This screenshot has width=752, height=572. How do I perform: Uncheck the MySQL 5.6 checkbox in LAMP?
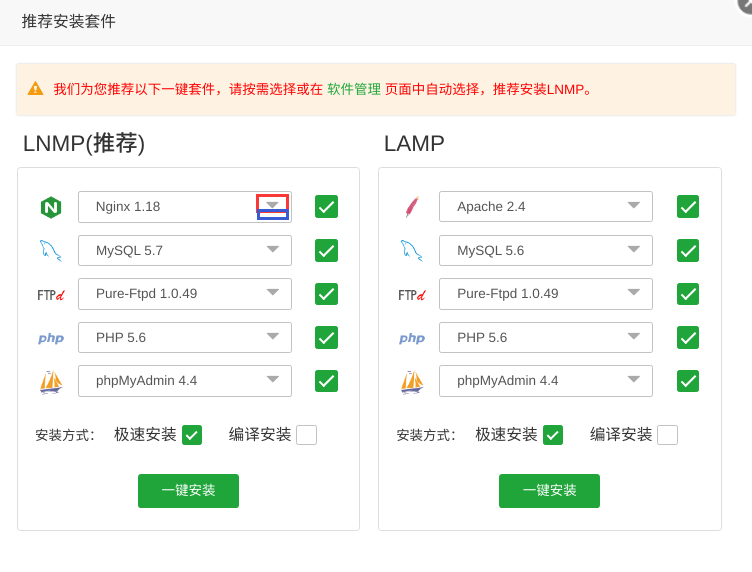click(x=688, y=250)
